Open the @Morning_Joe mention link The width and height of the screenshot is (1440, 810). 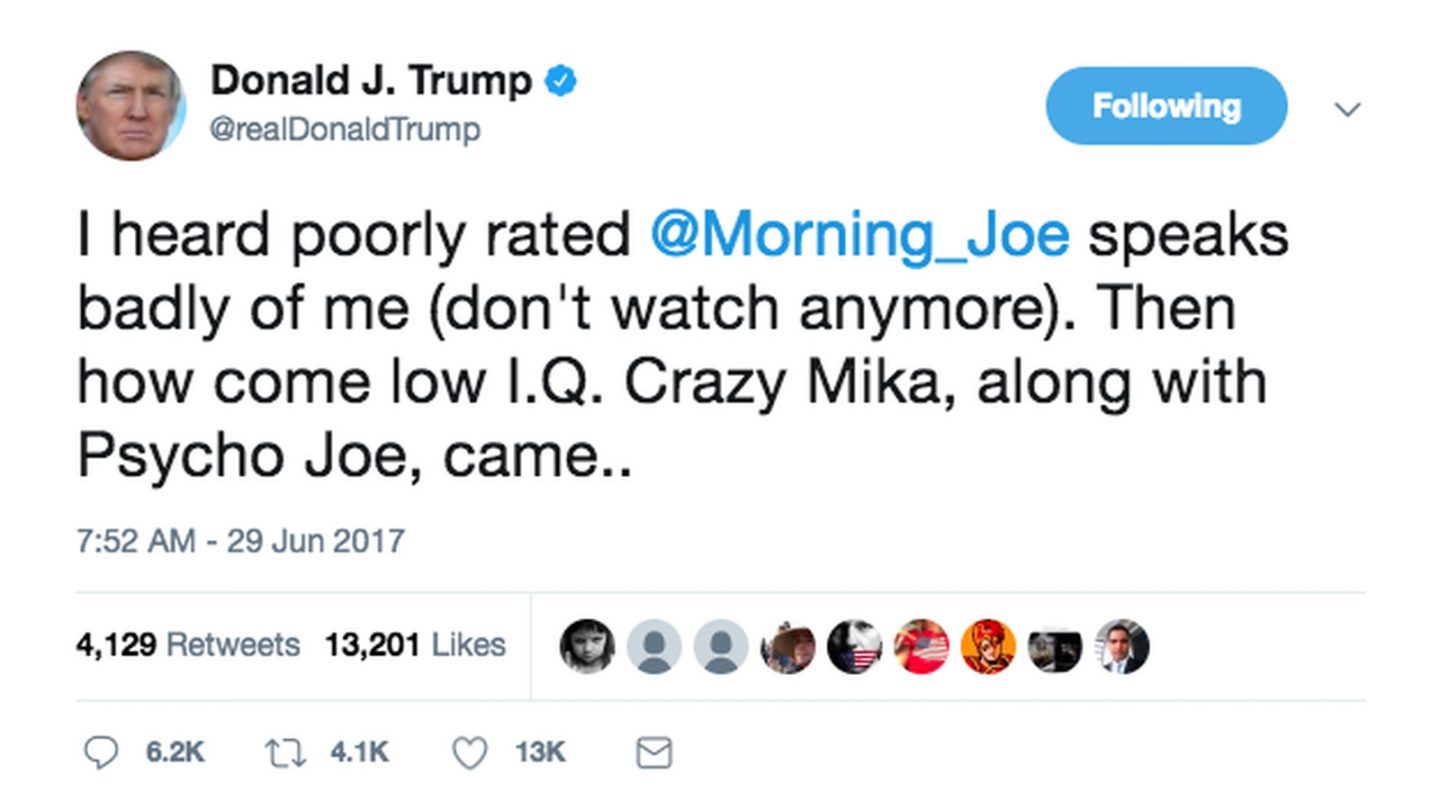pyautogui.click(x=859, y=234)
